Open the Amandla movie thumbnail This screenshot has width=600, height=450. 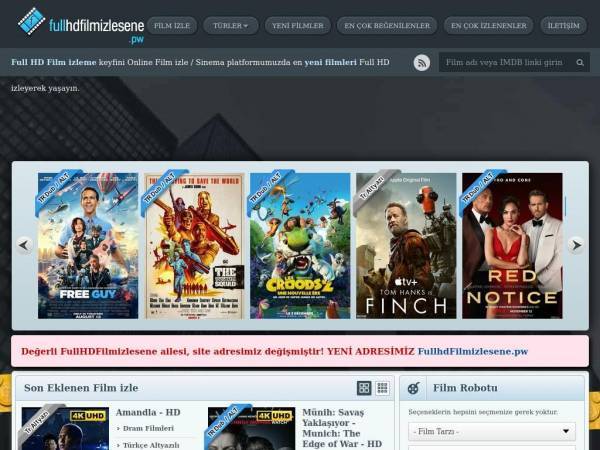[x=65, y=429]
